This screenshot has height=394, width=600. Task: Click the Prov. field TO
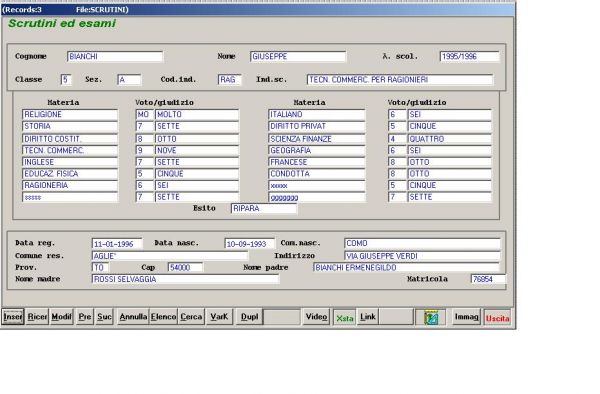pyautogui.click(x=100, y=267)
